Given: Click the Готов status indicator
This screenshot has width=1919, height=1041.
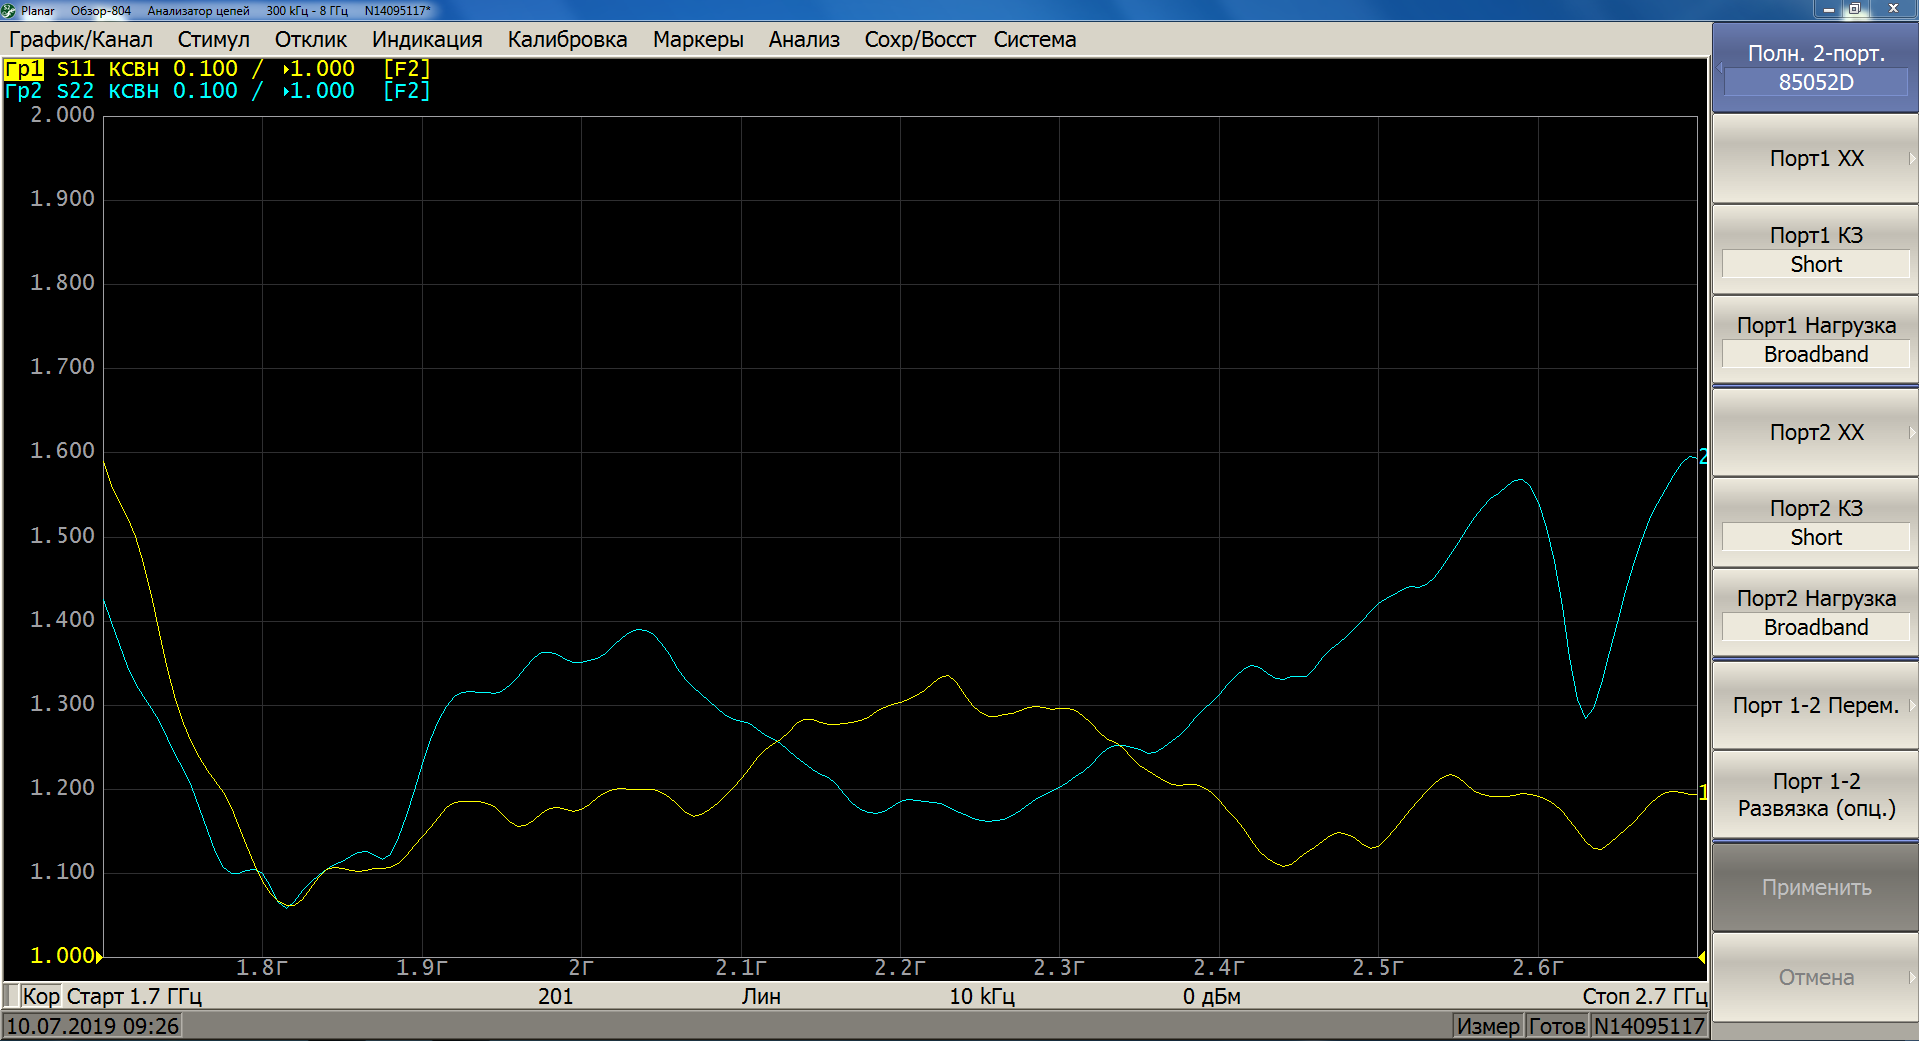Looking at the screenshot, I should 1557,1026.
